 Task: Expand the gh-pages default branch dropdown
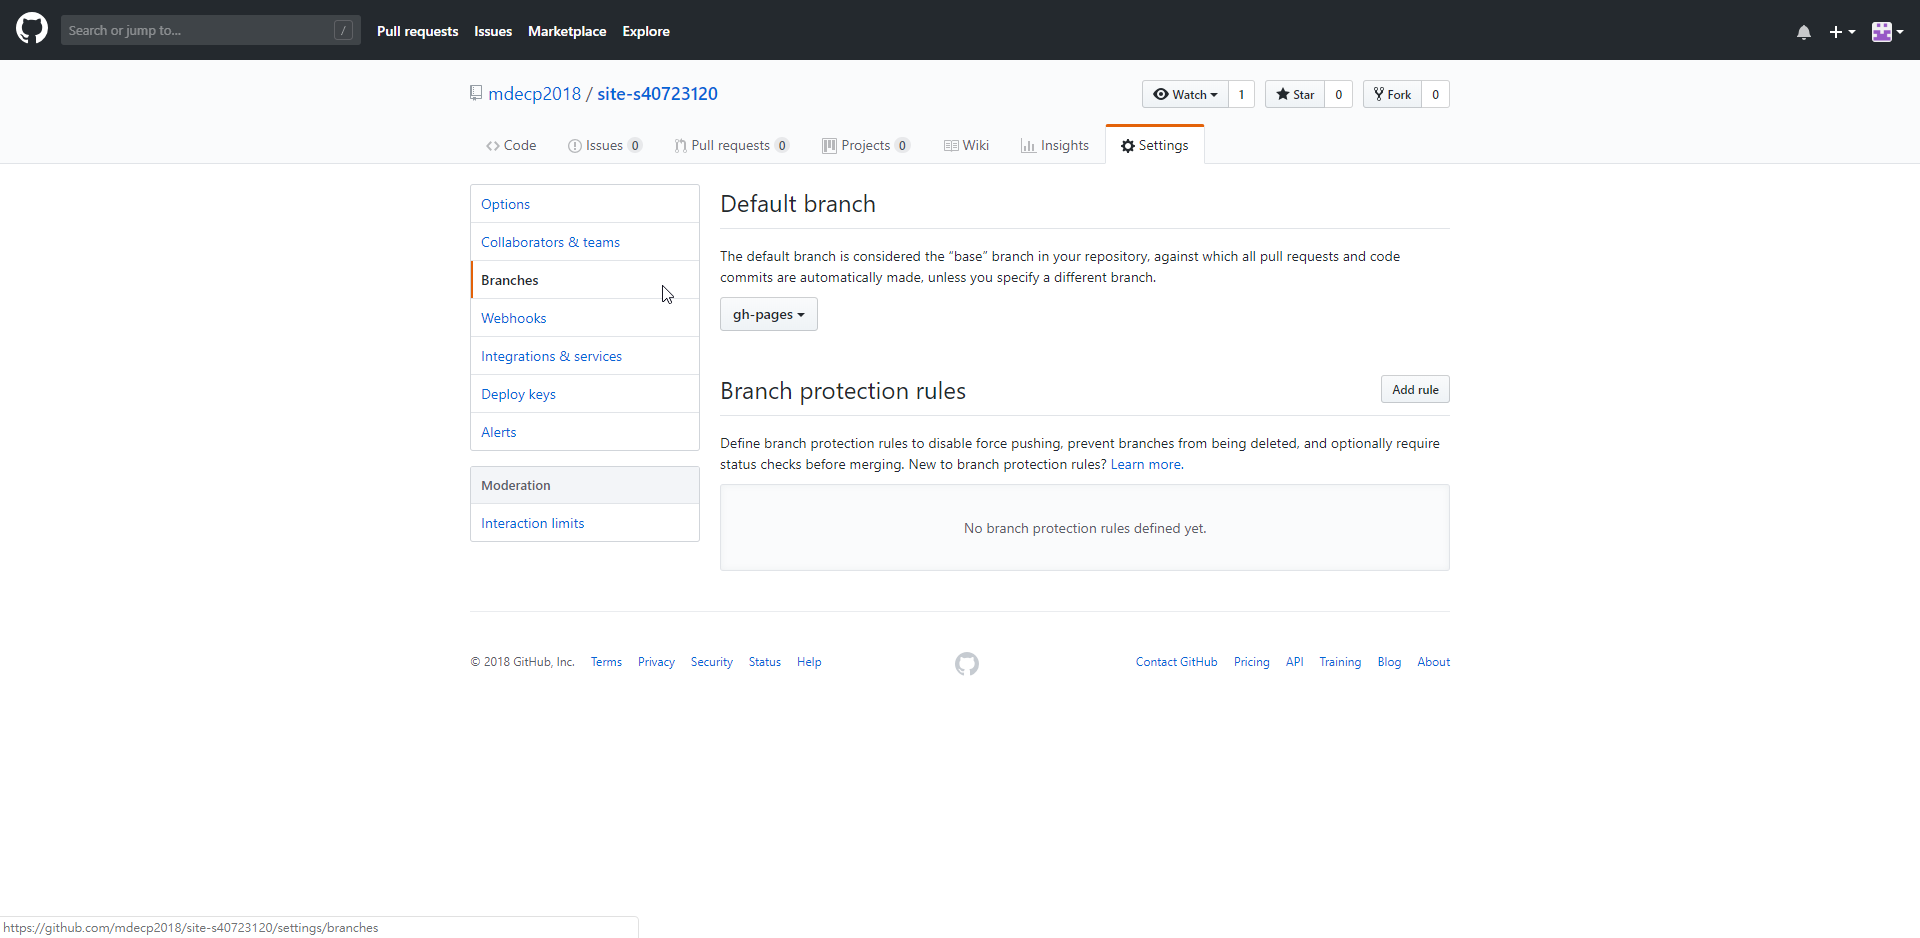768,314
